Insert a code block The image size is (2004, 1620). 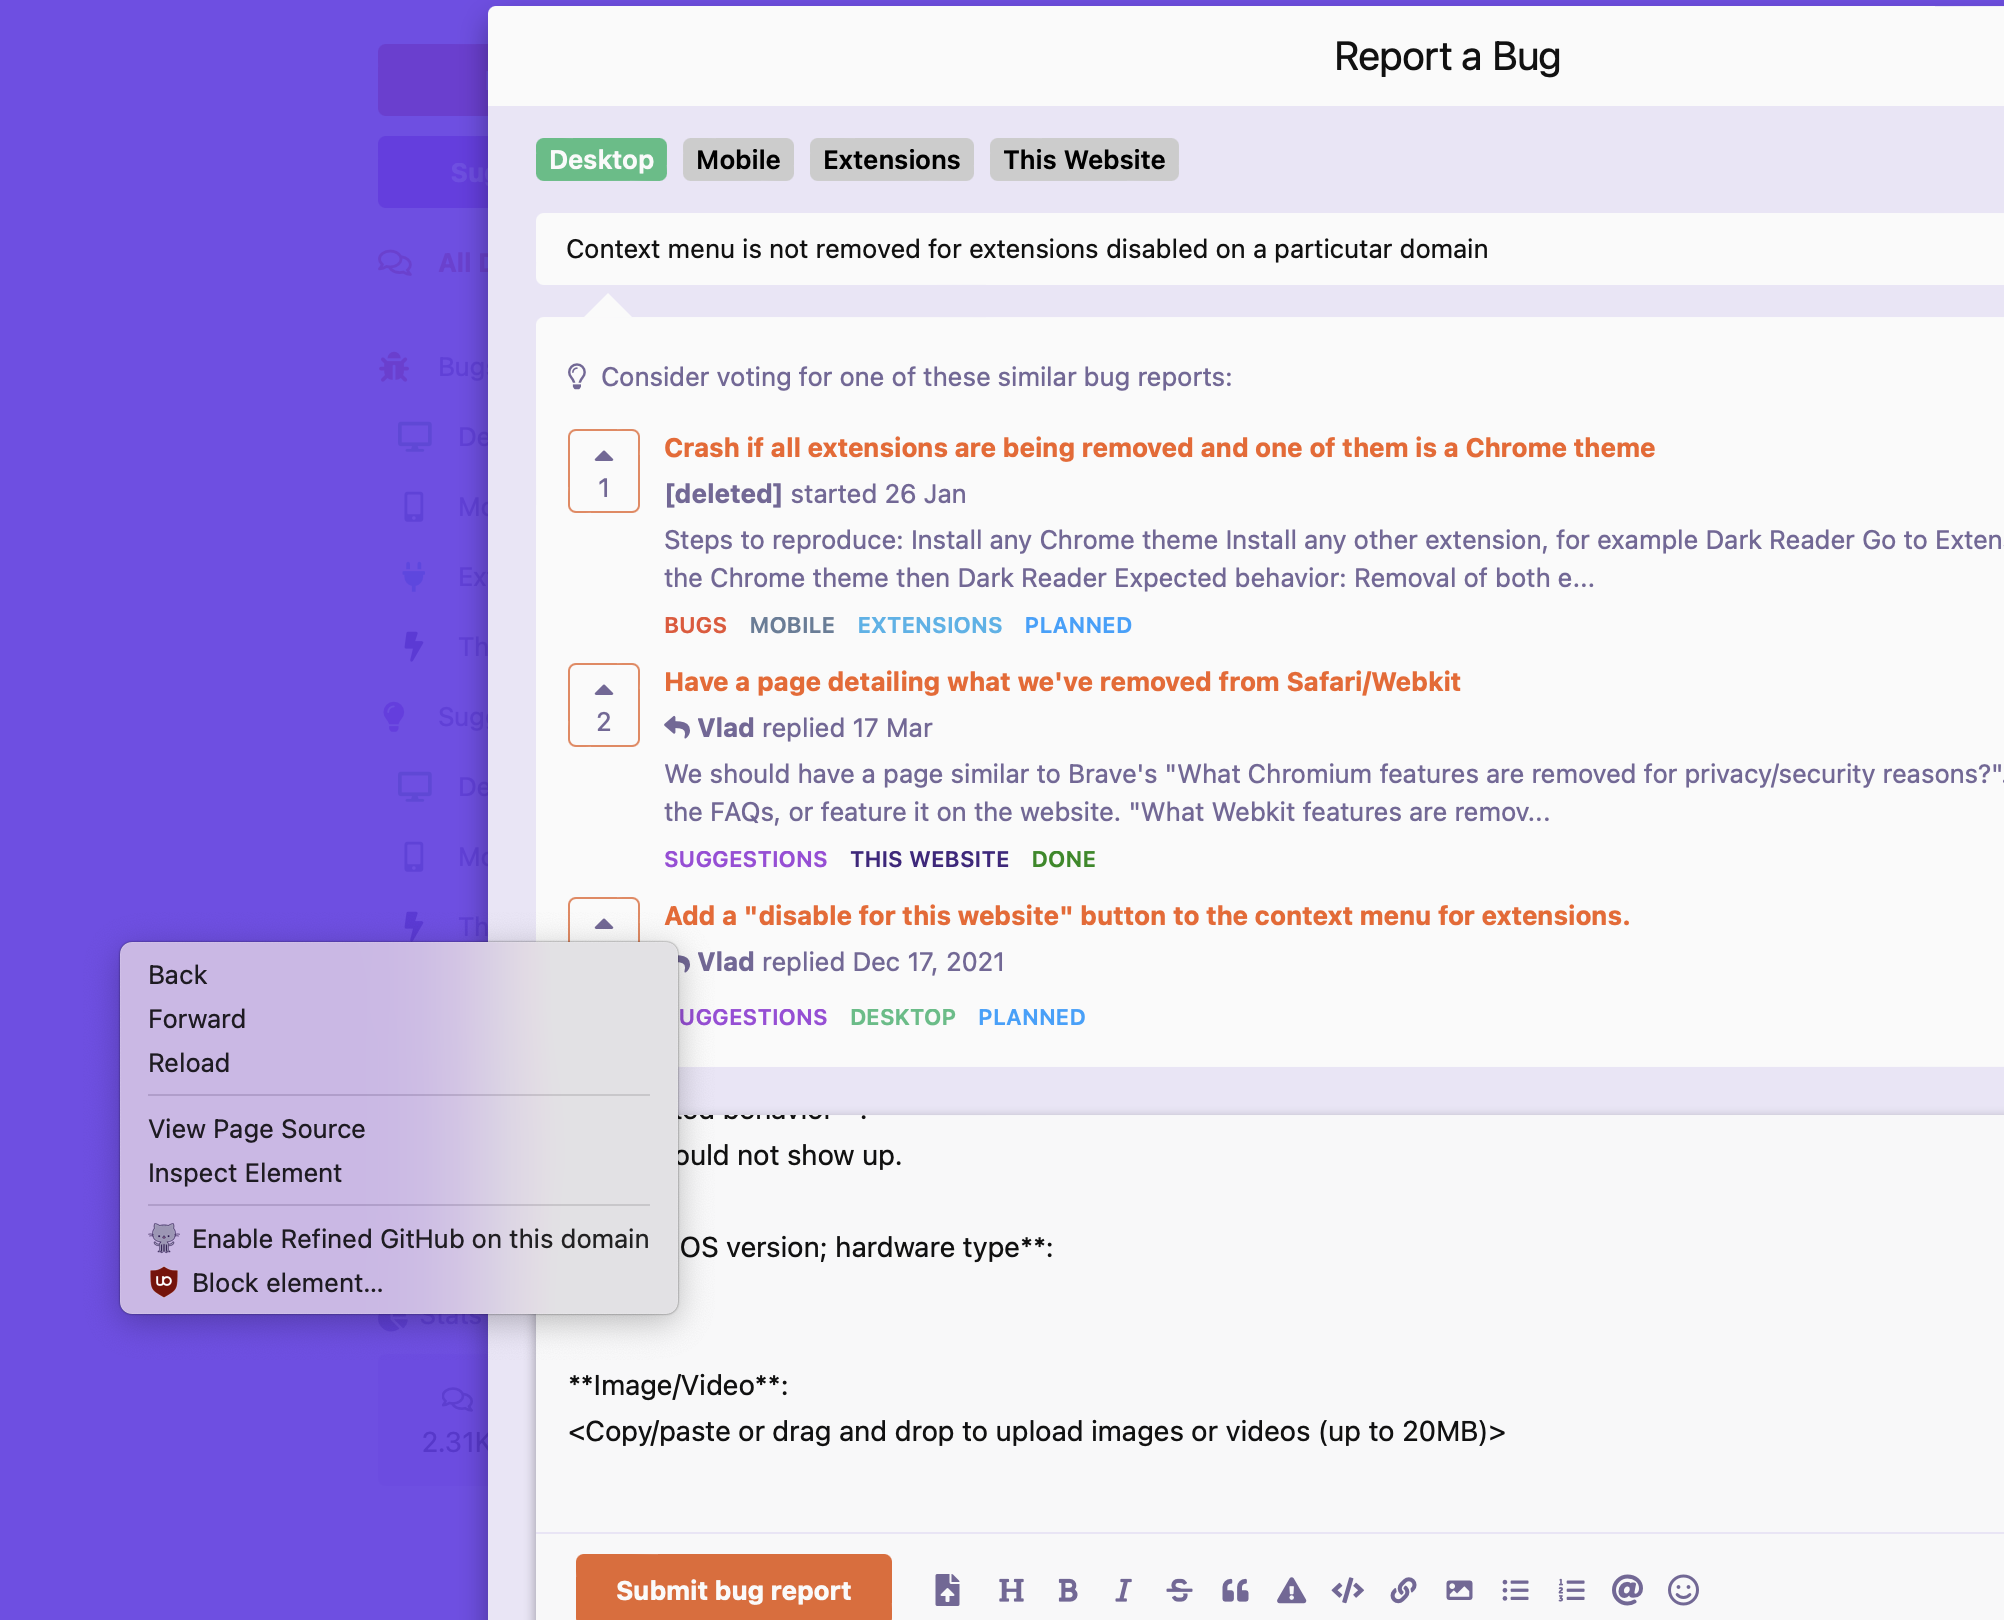(x=1347, y=1589)
